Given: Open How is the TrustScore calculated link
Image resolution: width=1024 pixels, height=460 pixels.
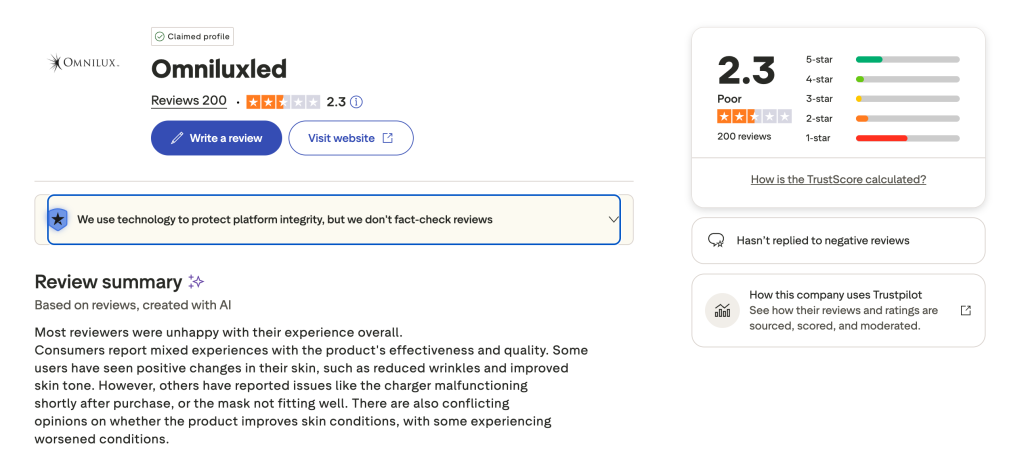Looking at the screenshot, I should coord(838,179).
